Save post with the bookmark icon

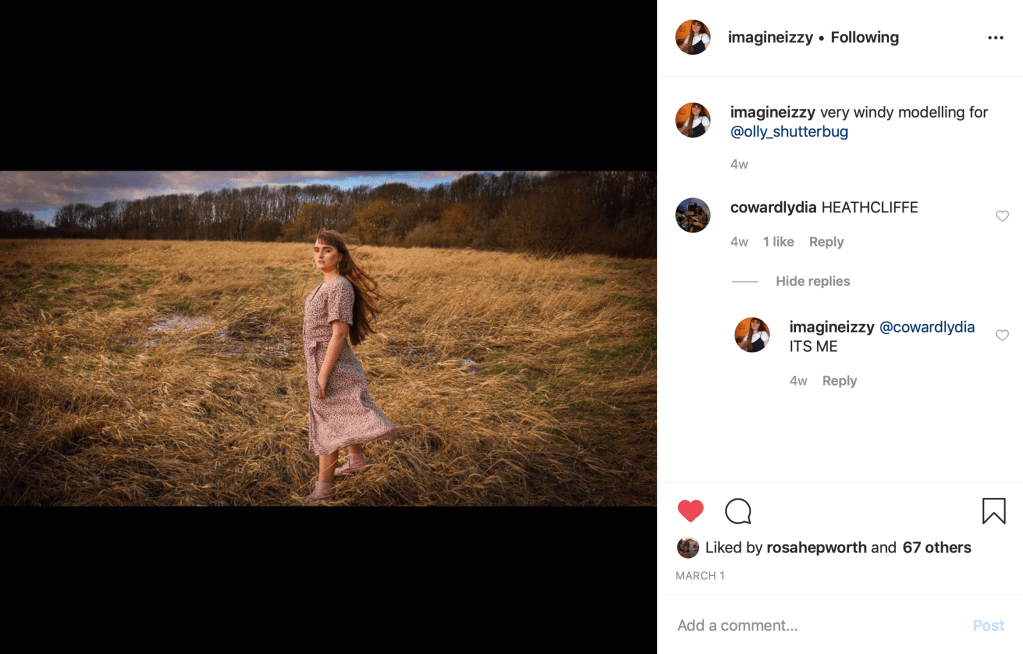[x=993, y=512]
